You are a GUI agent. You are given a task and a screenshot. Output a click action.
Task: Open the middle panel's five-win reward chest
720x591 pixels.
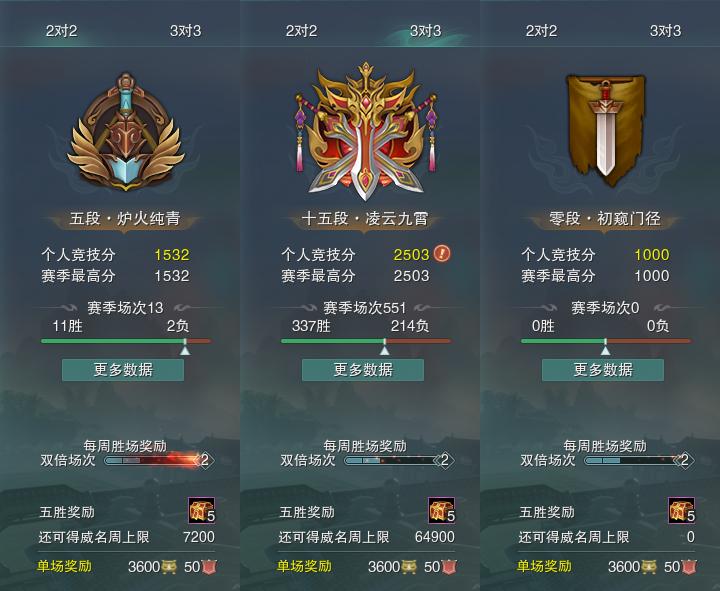[x=442, y=510]
